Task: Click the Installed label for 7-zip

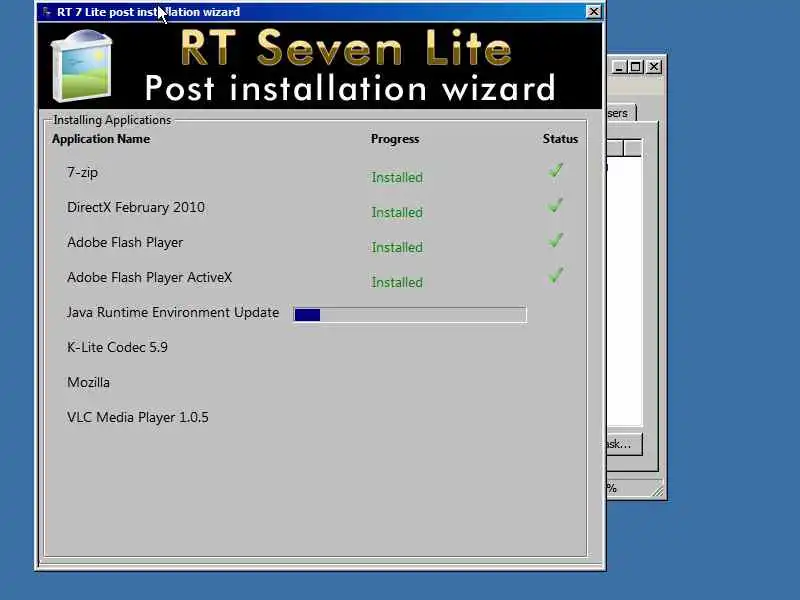Action: 397,178
